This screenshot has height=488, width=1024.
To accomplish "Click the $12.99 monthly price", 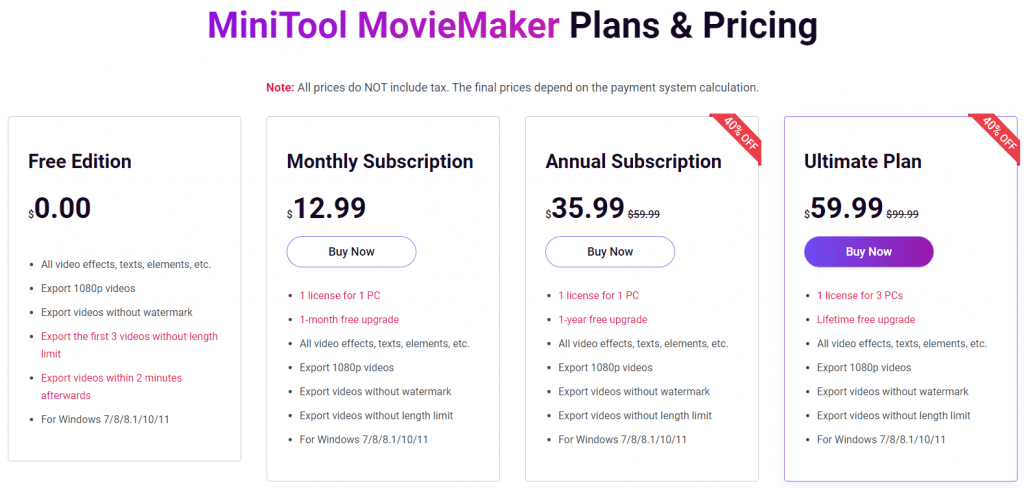I will pyautogui.click(x=327, y=208).
